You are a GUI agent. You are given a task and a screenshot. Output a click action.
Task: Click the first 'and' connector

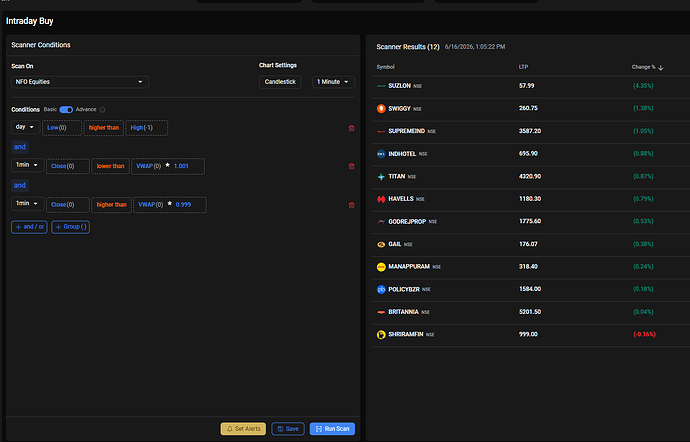coord(20,147)
